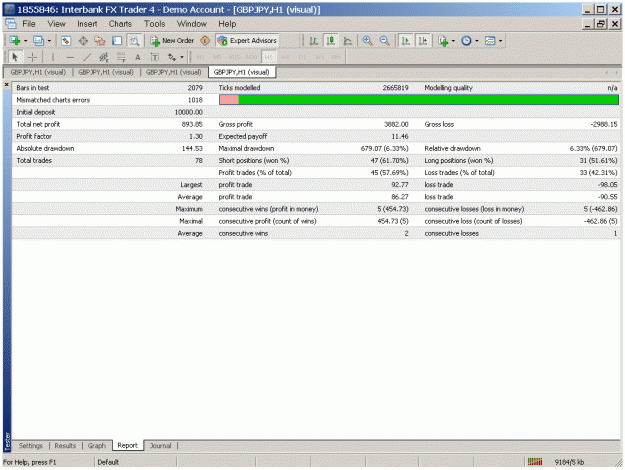
Task: Select the Arrows objects icon
Action: point(172,57)
